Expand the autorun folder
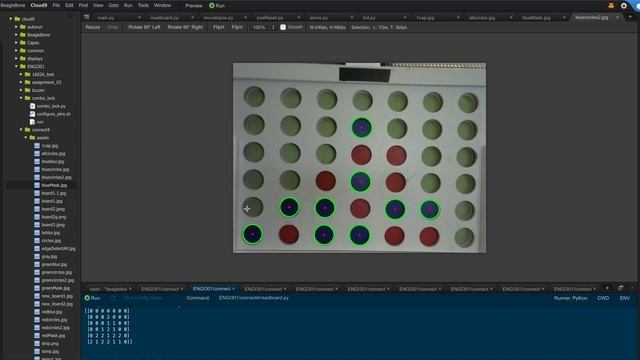 [x=16, y=27]
